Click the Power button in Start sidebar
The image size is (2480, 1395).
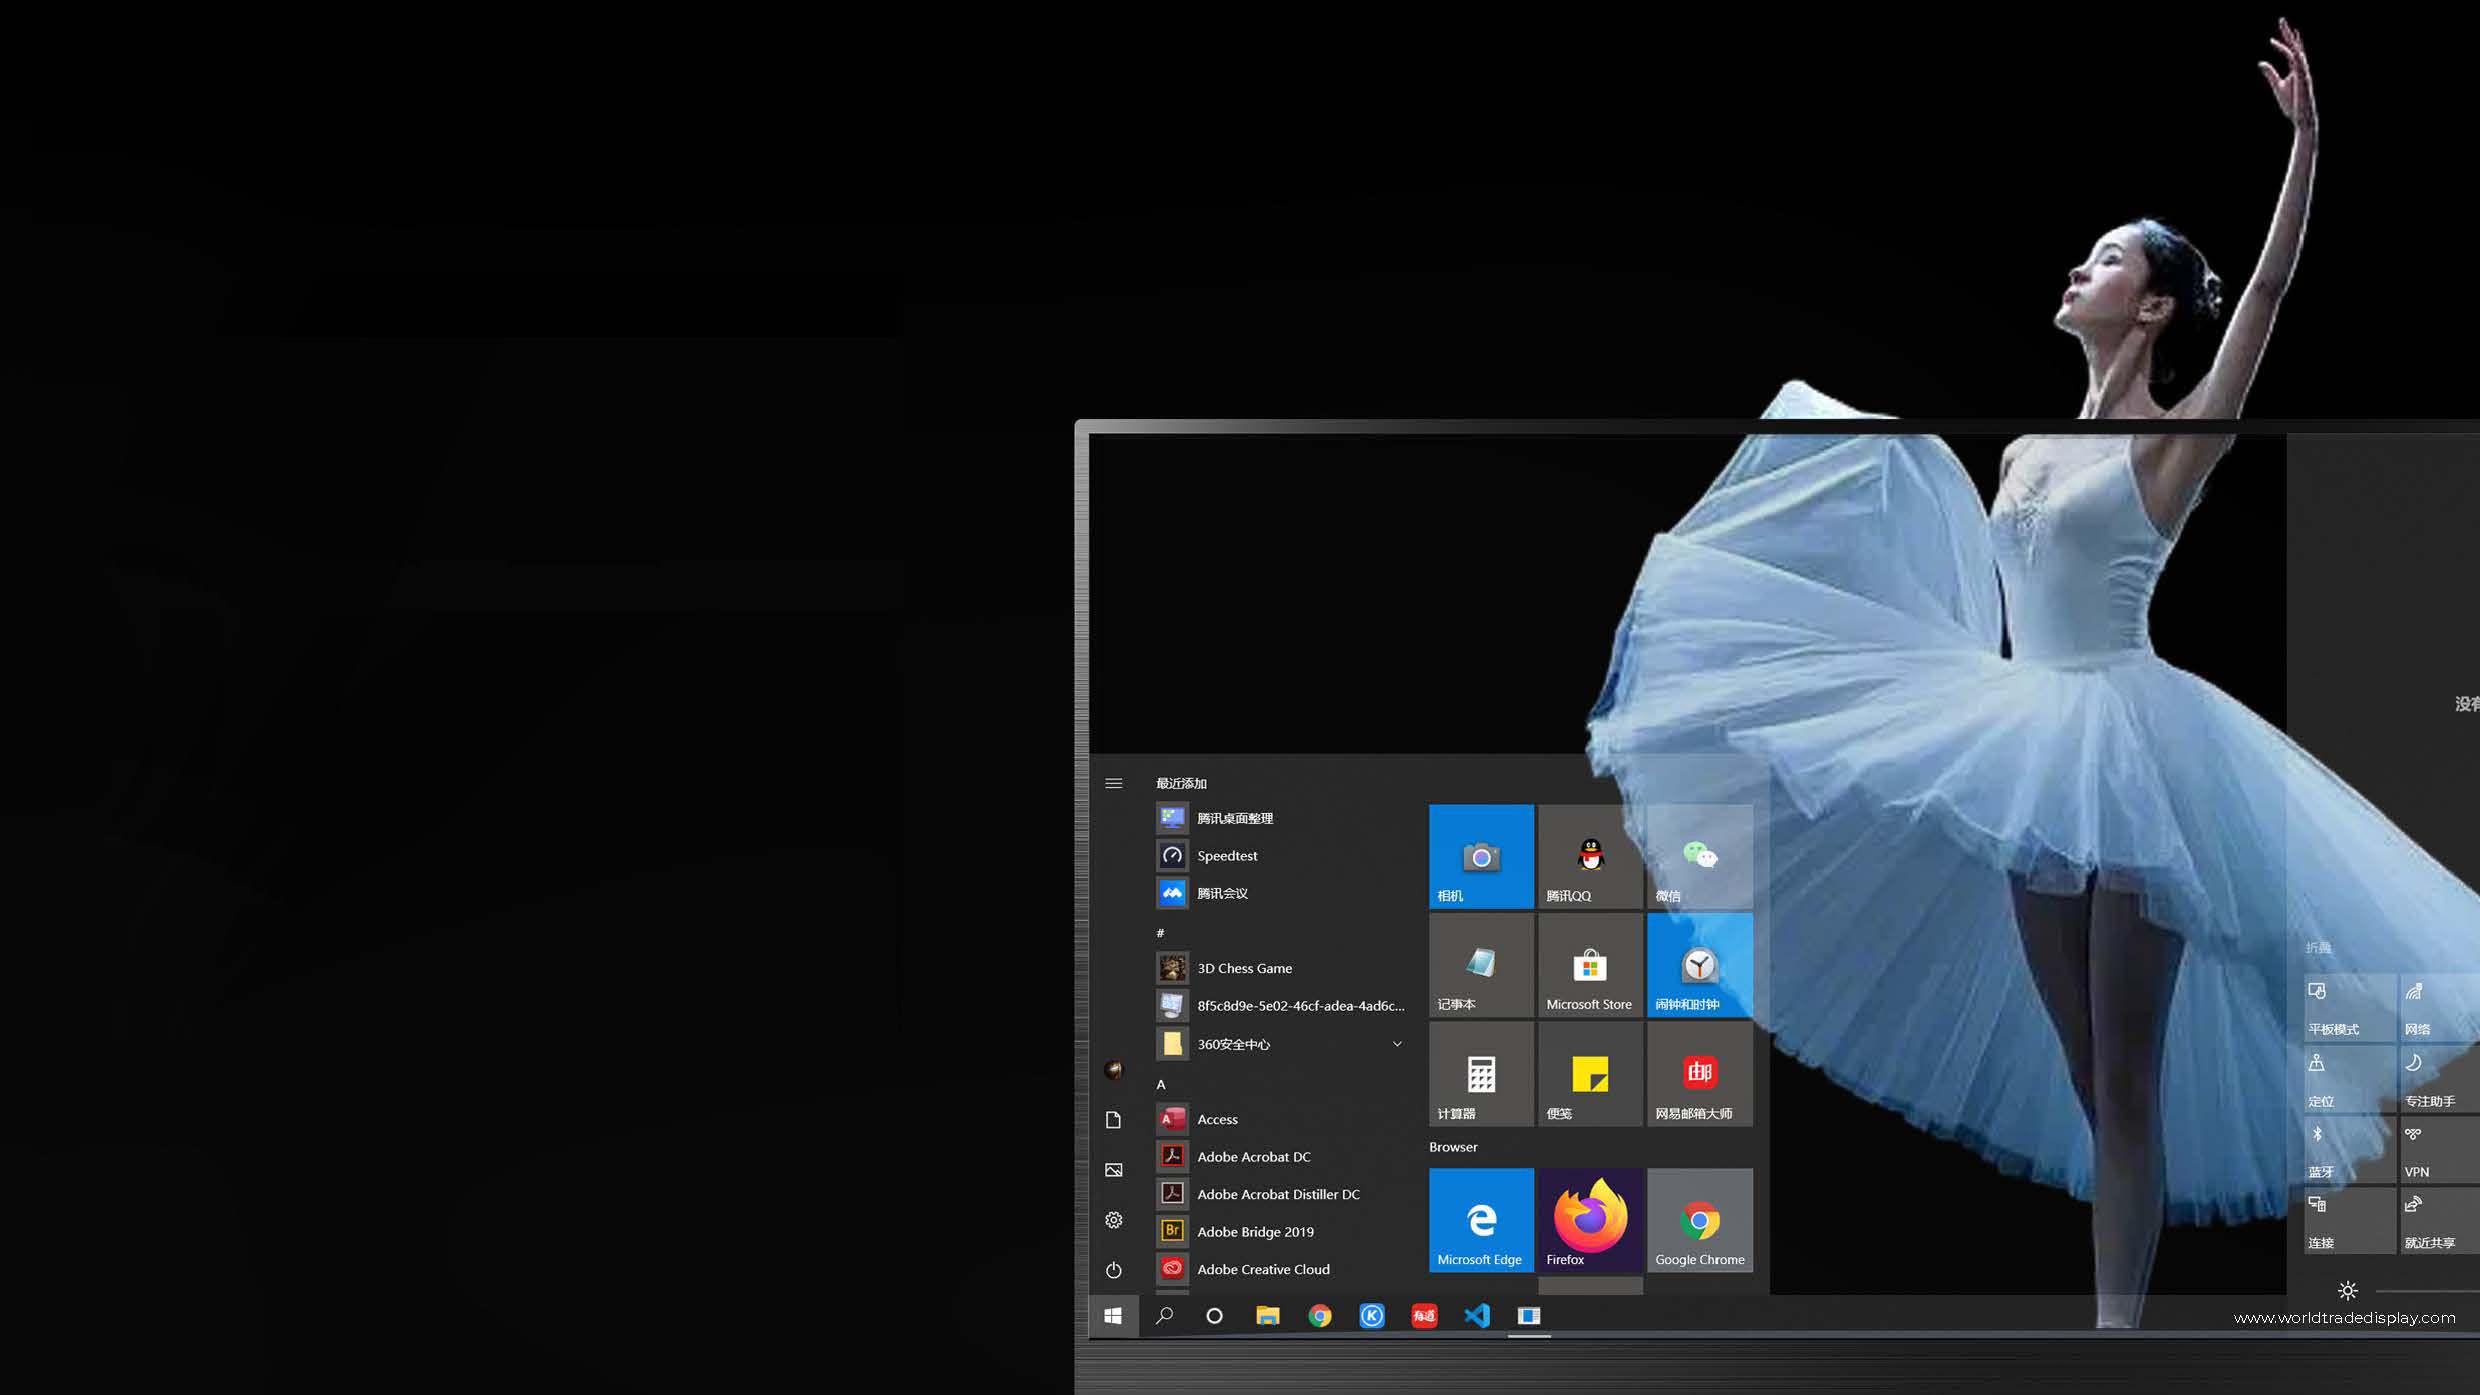coord(1113,1270)
